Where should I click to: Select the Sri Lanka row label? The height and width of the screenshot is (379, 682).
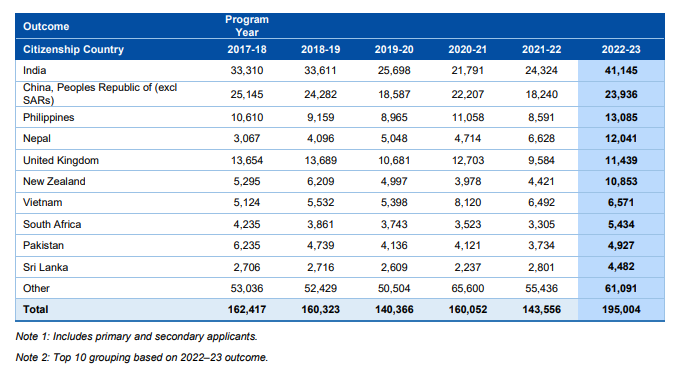46,267
